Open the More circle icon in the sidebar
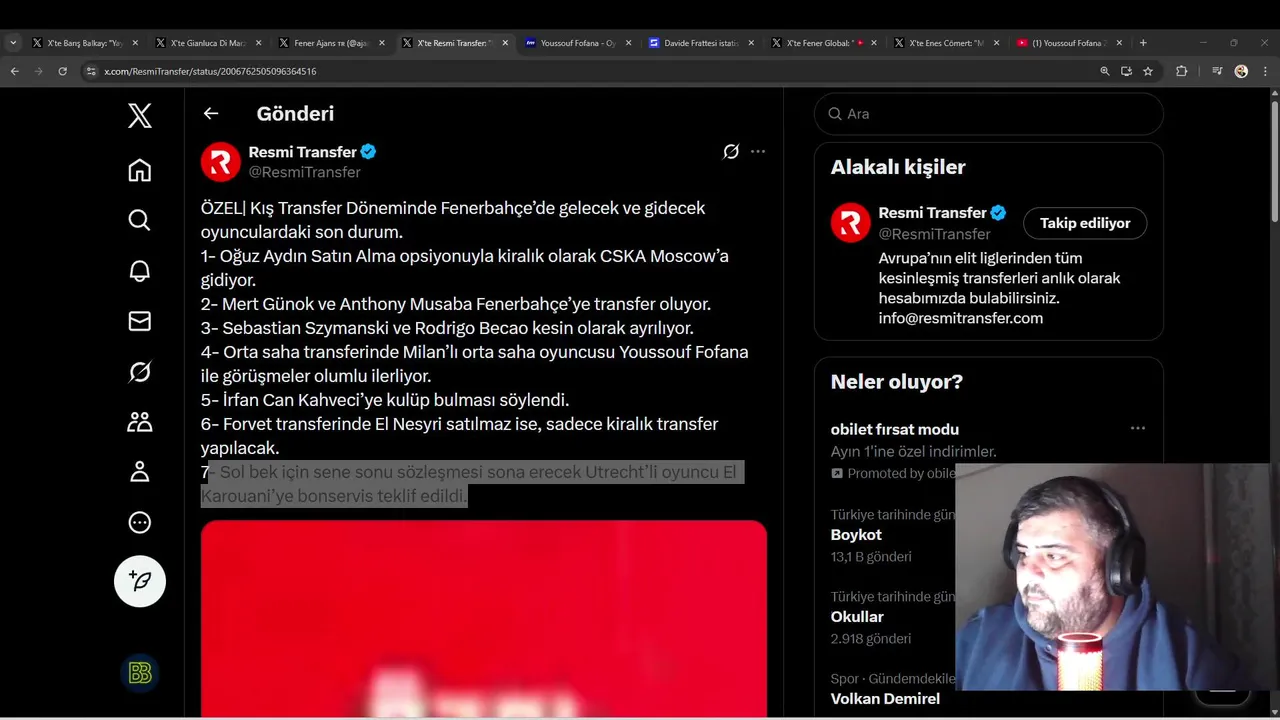The image size is (1280, 720). [x=140, y=523]
